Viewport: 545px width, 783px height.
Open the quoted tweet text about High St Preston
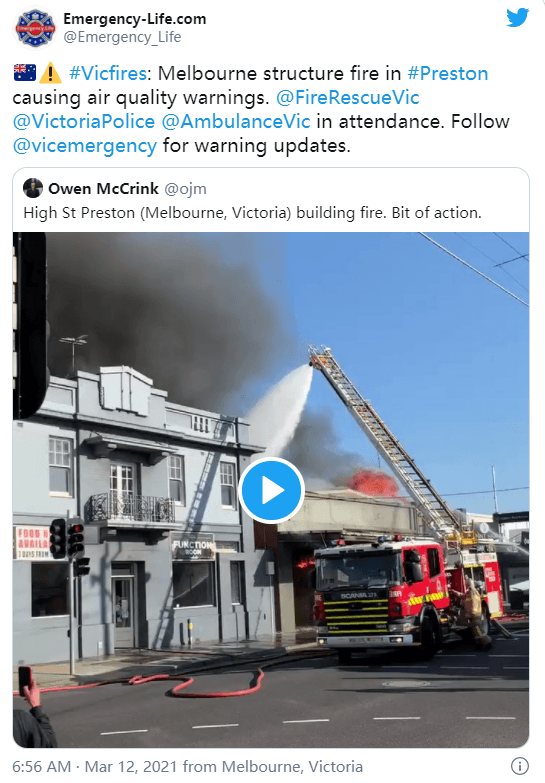point(252,213)
